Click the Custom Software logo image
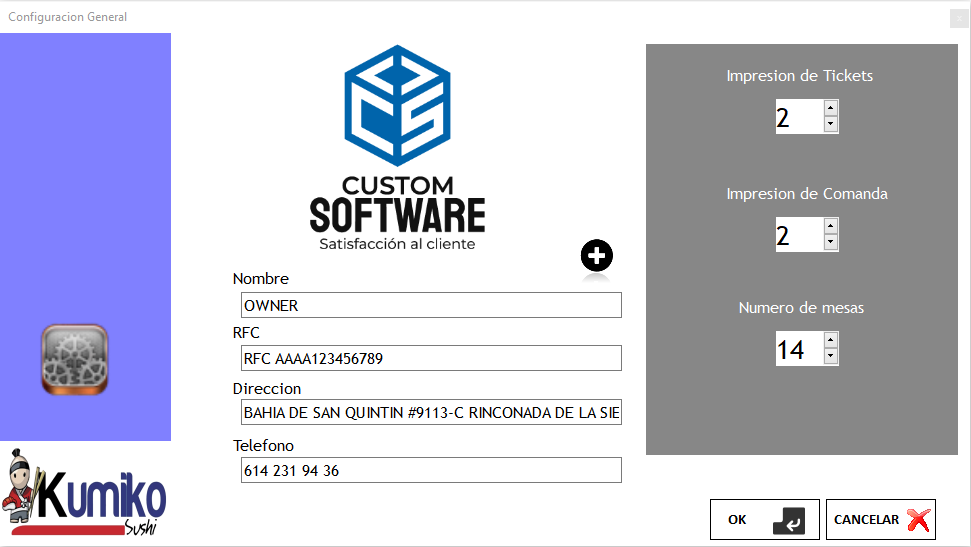 click(398, 147)
